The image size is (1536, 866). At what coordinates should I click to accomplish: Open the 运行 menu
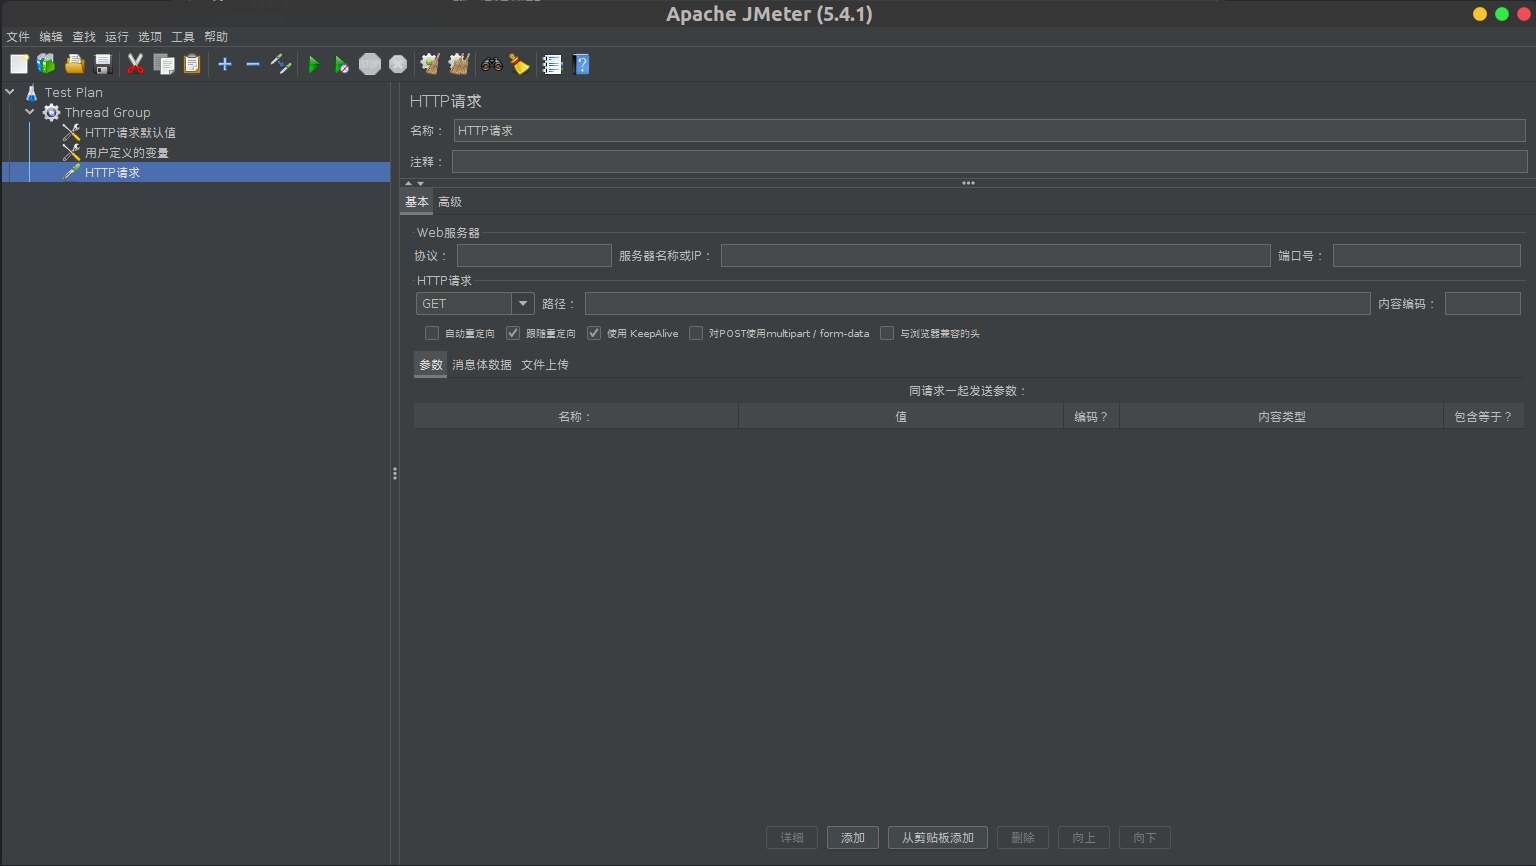tap(117, 36)
